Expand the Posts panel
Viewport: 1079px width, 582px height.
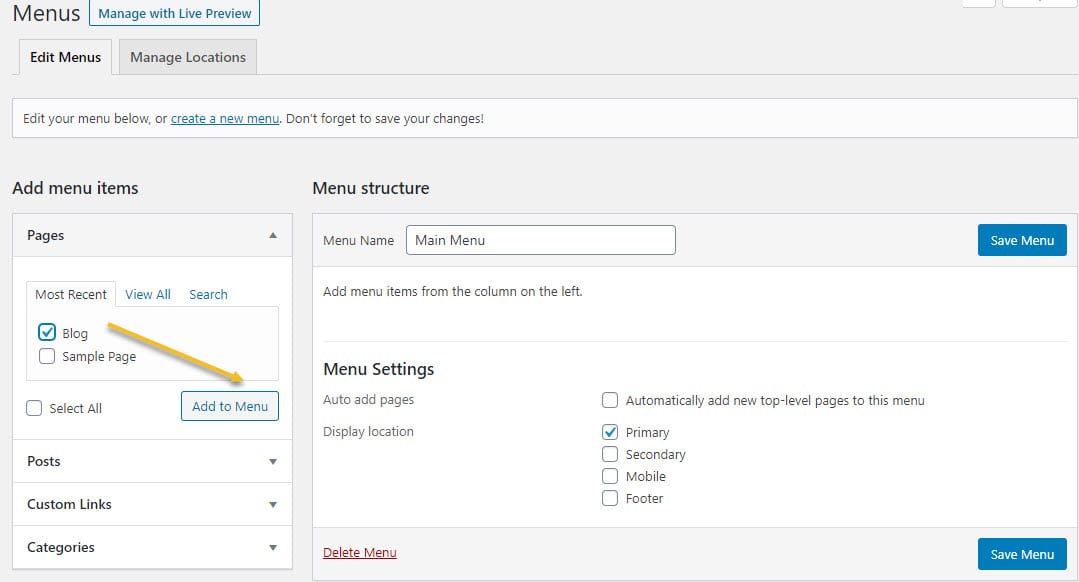click(x=271, y=461)
